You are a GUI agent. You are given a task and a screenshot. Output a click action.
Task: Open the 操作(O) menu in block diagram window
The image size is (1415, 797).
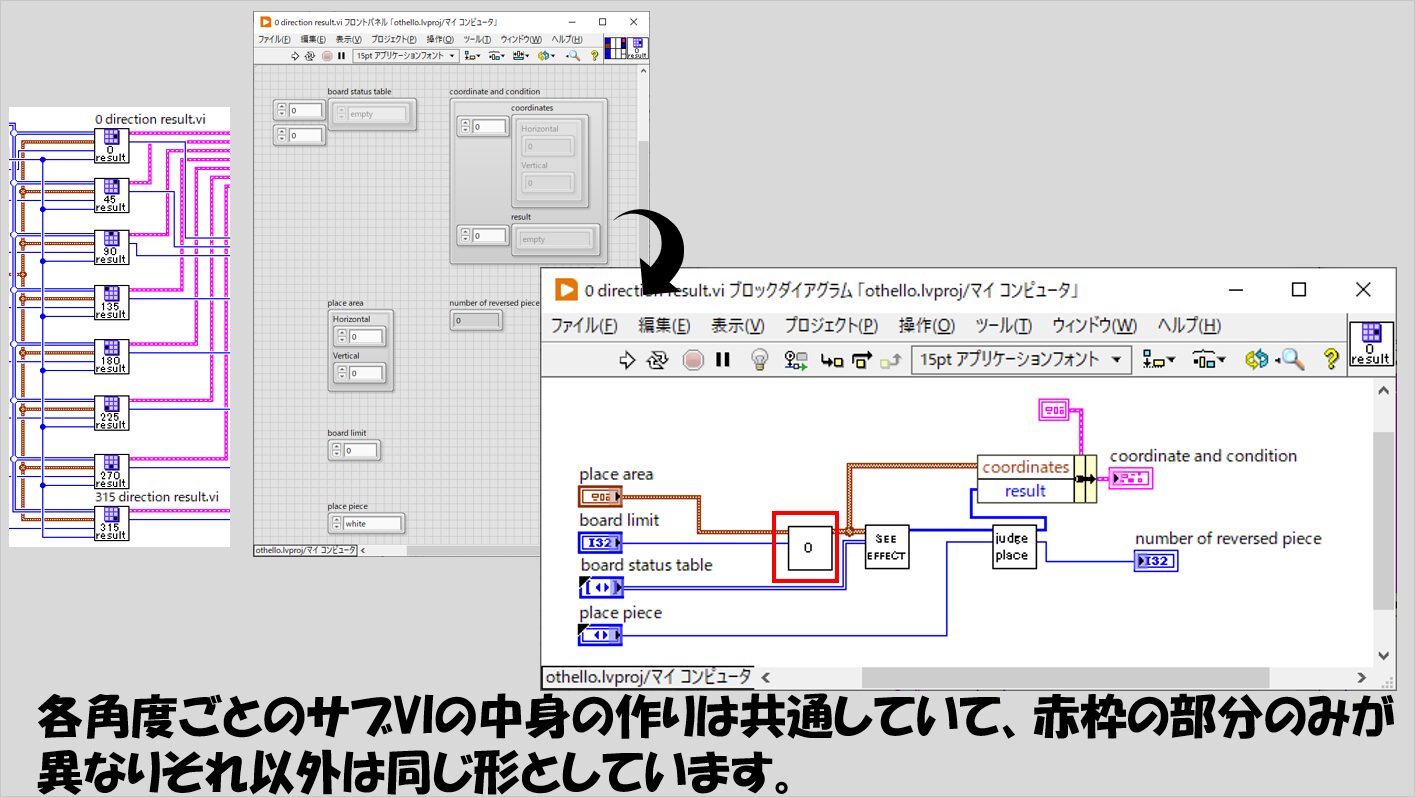[926, 325]
